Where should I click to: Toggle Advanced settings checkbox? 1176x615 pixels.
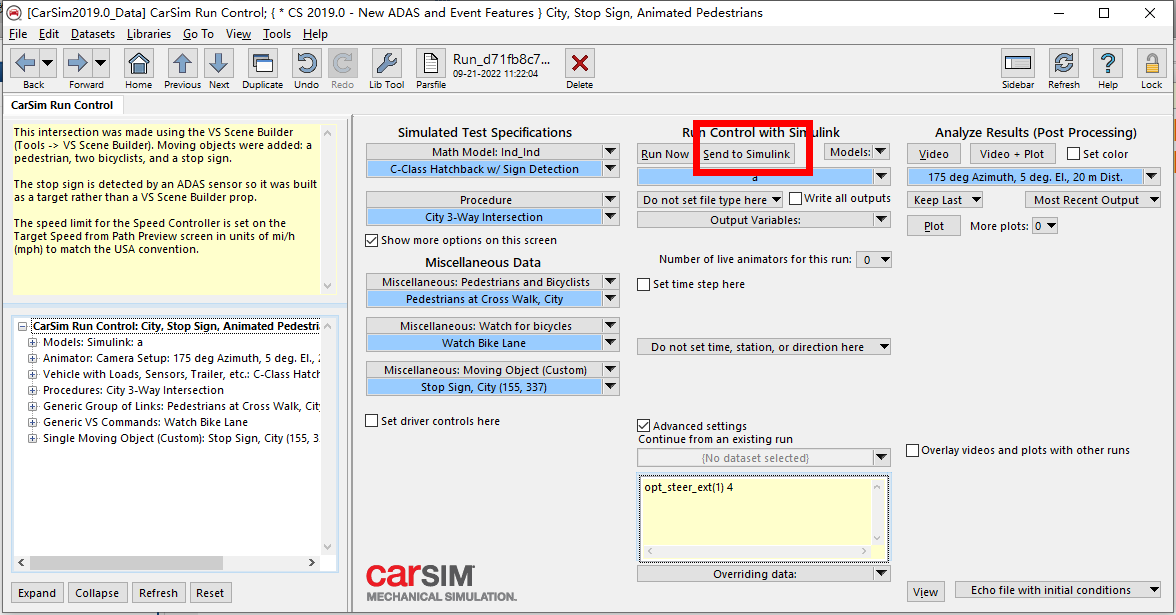pyautogui.click(x=644, y=426)
